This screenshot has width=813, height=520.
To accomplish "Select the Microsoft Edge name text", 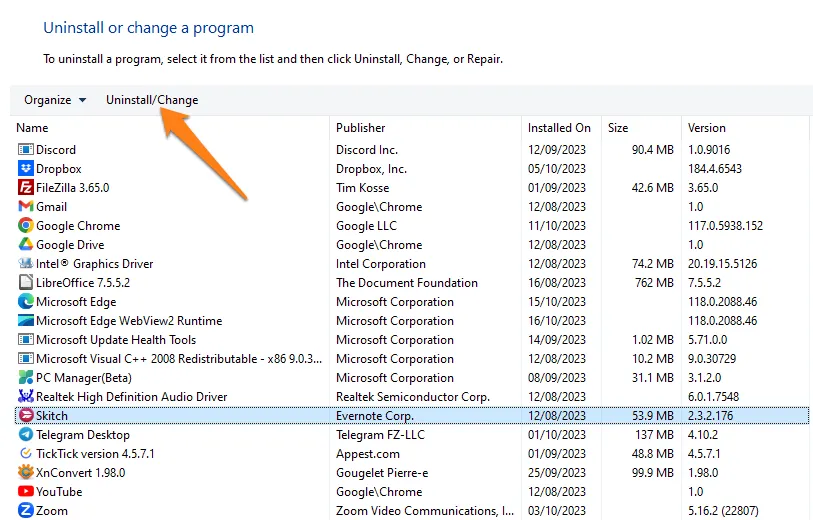I will pyautogui.click(x=76, y=302).
